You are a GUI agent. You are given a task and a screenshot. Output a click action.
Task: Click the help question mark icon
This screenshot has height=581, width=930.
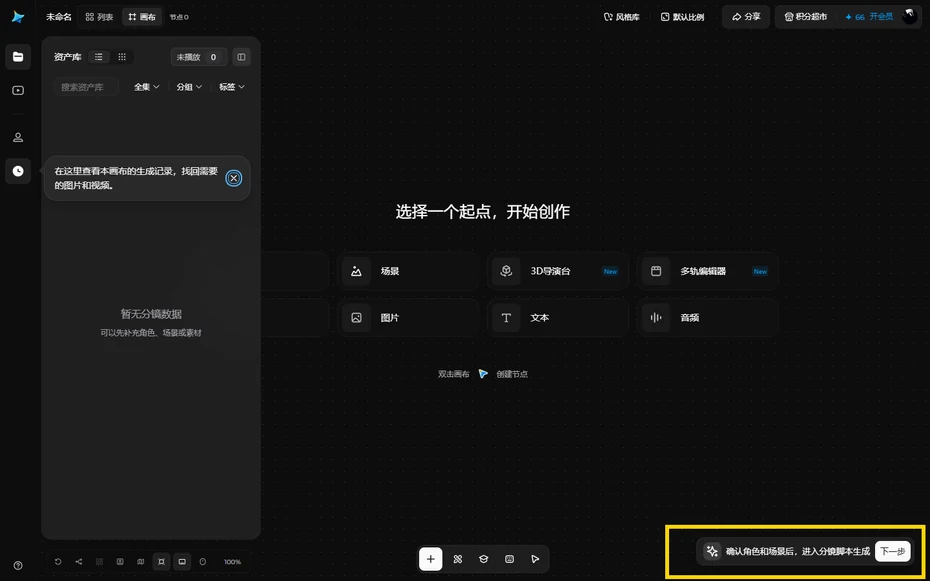click(18, 566)
